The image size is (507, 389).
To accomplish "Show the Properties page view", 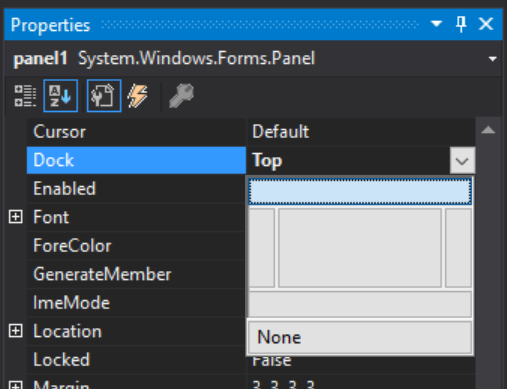I will [104, 96].
